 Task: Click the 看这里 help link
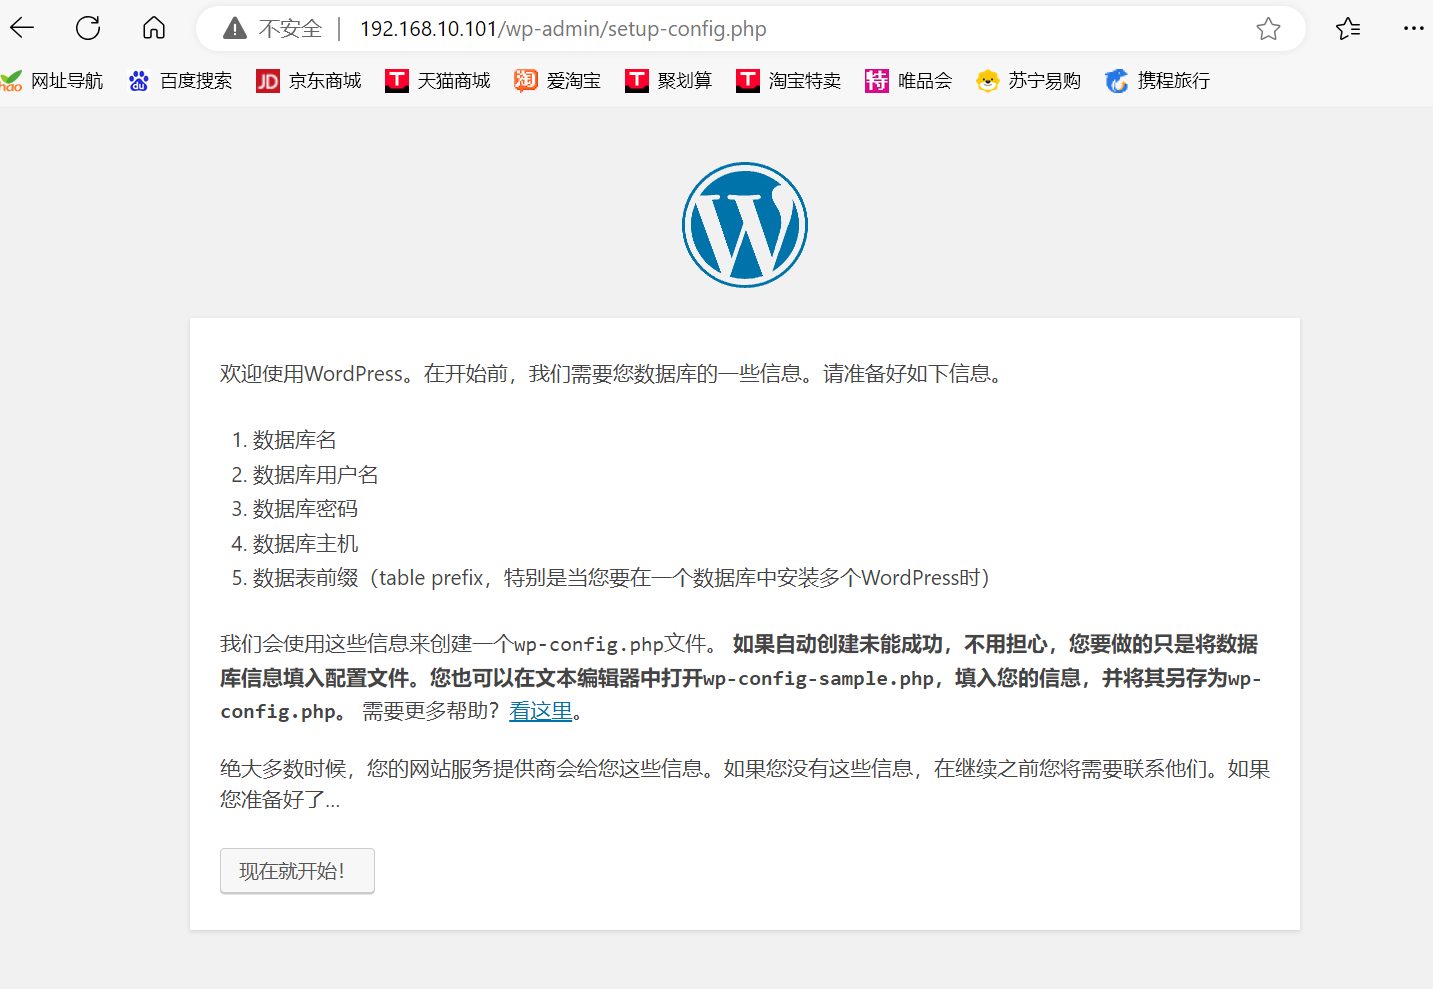pos(541,711)
